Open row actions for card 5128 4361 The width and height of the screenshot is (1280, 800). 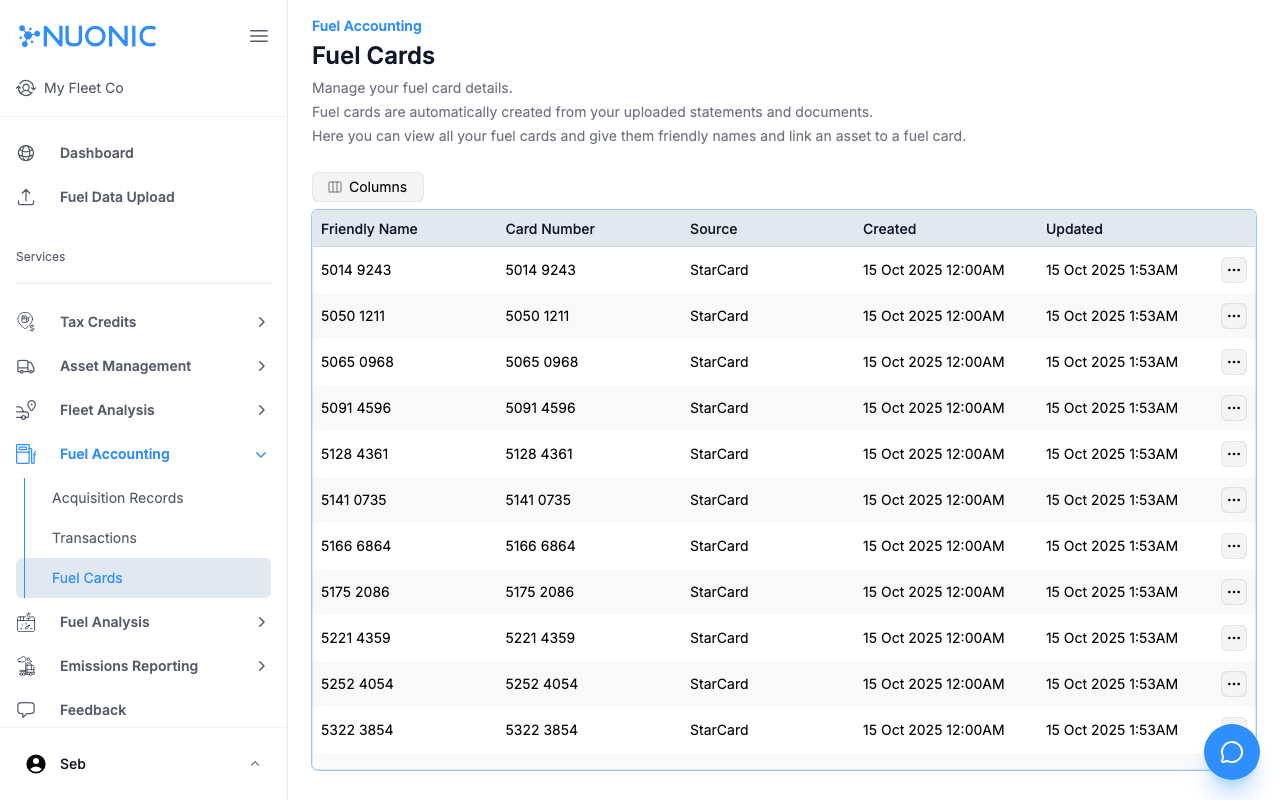click(1234, 454)
